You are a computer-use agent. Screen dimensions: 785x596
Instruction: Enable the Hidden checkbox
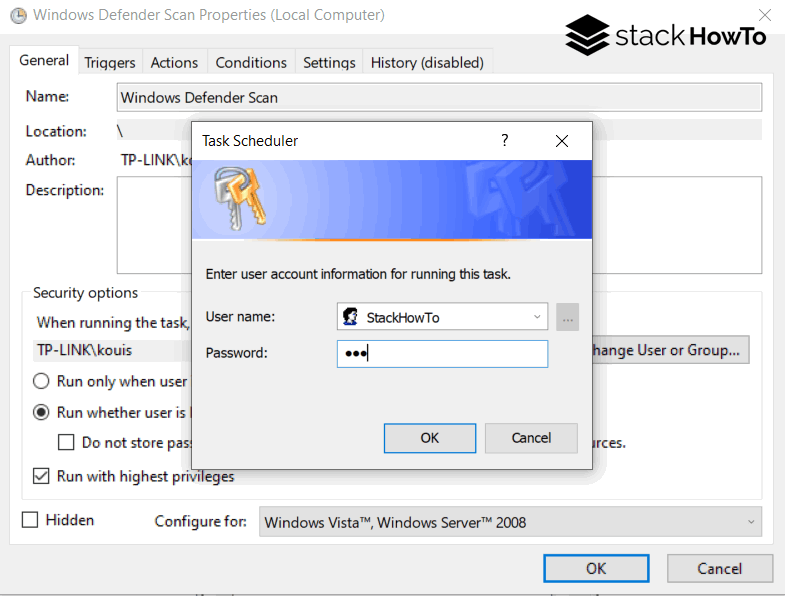point(30,520)
